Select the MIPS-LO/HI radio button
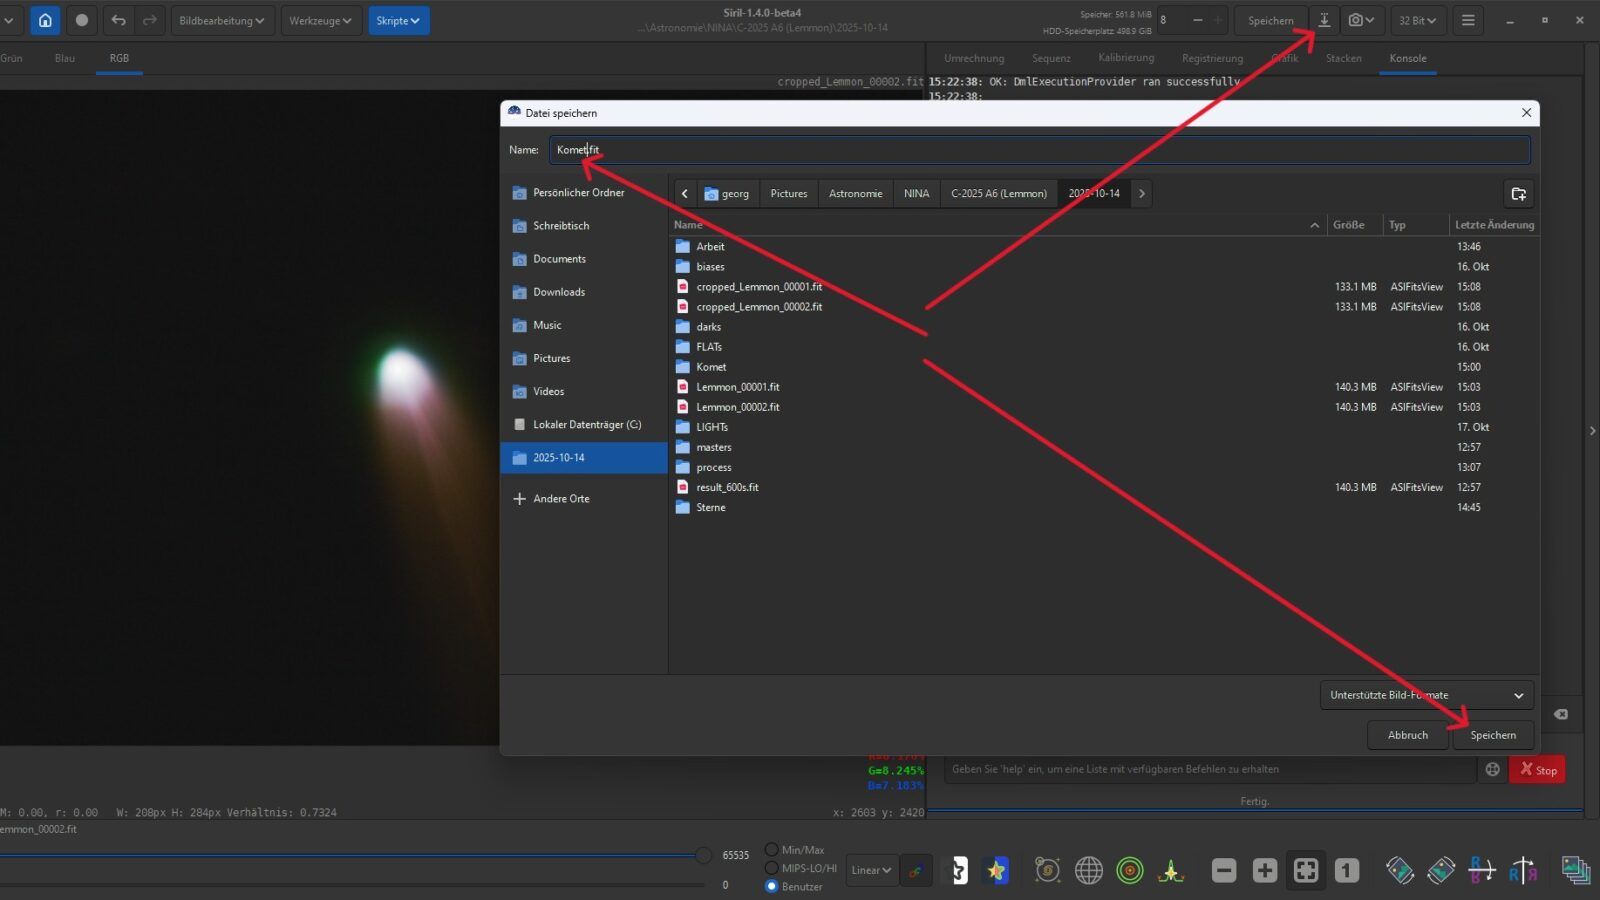 [x=771, y=868]
